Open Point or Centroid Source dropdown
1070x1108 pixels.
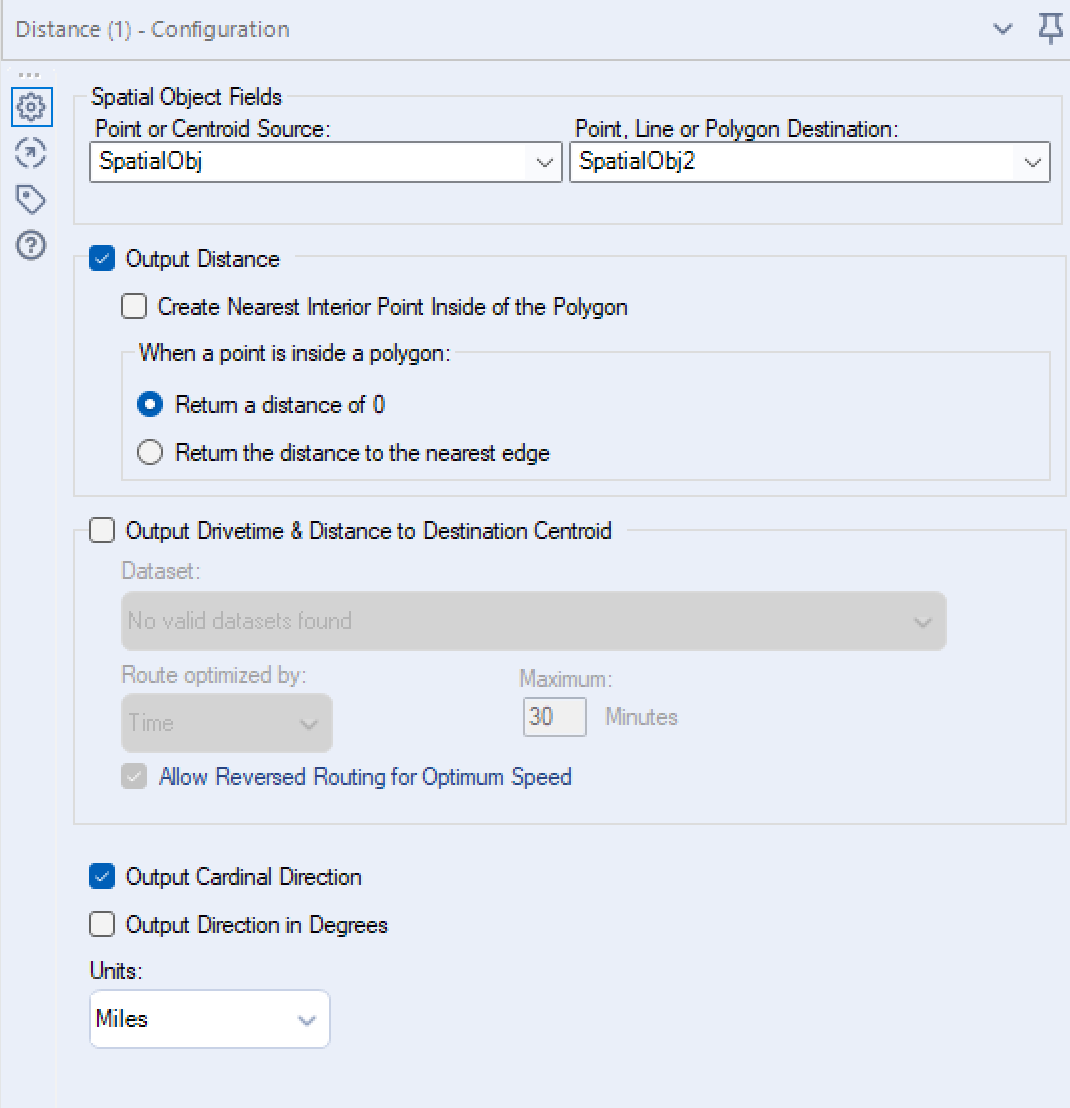pos(325,162)
